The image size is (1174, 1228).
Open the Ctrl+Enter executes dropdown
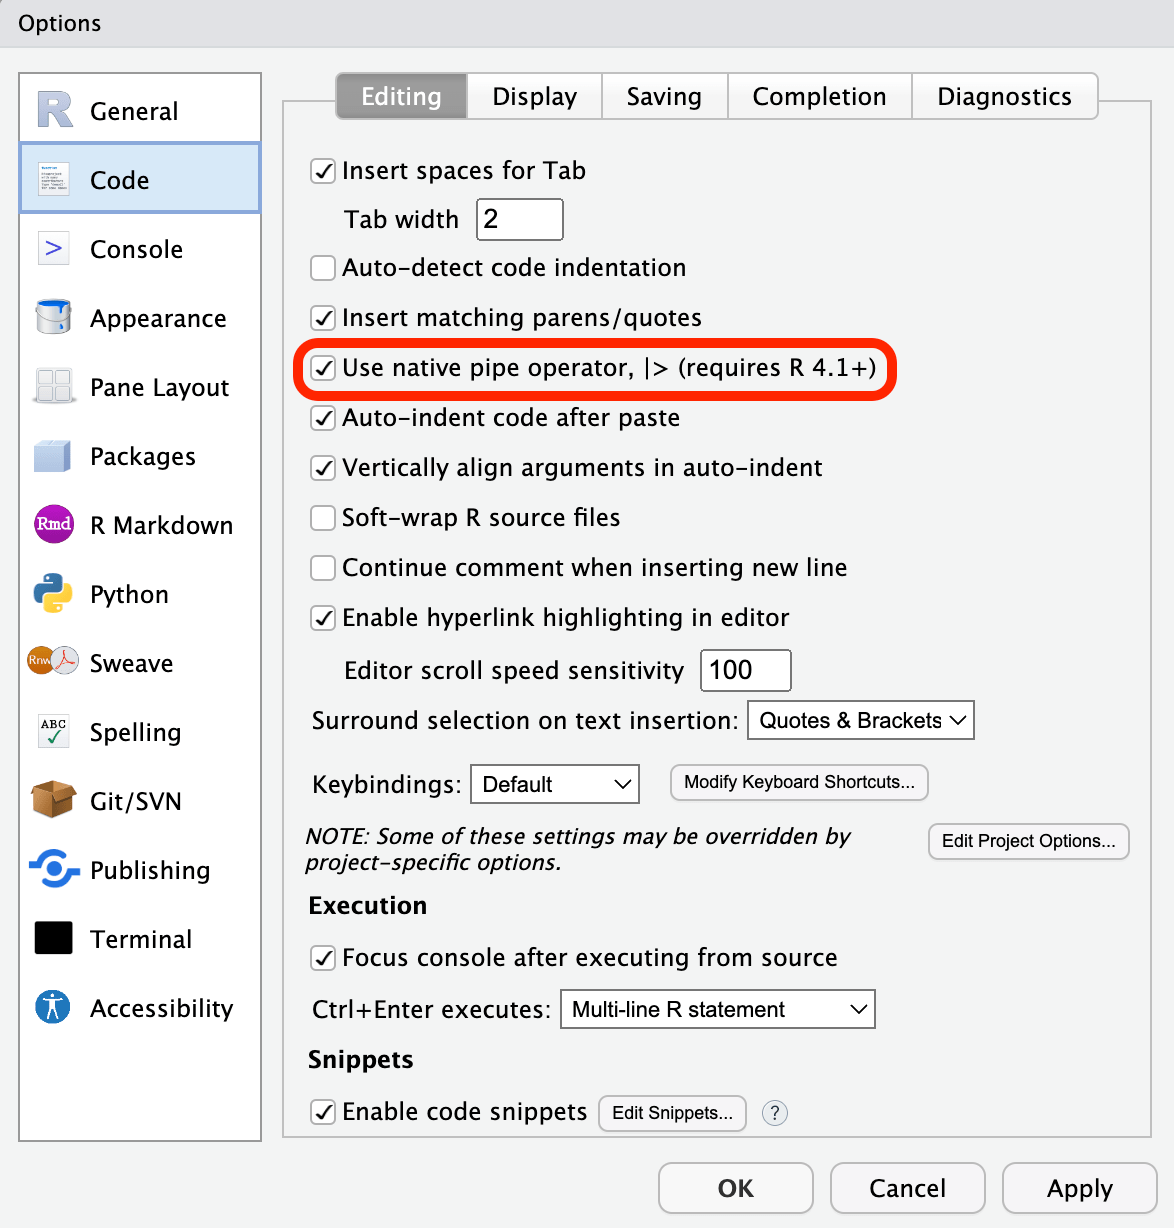pyautogui.click(x=717, y=1009)
